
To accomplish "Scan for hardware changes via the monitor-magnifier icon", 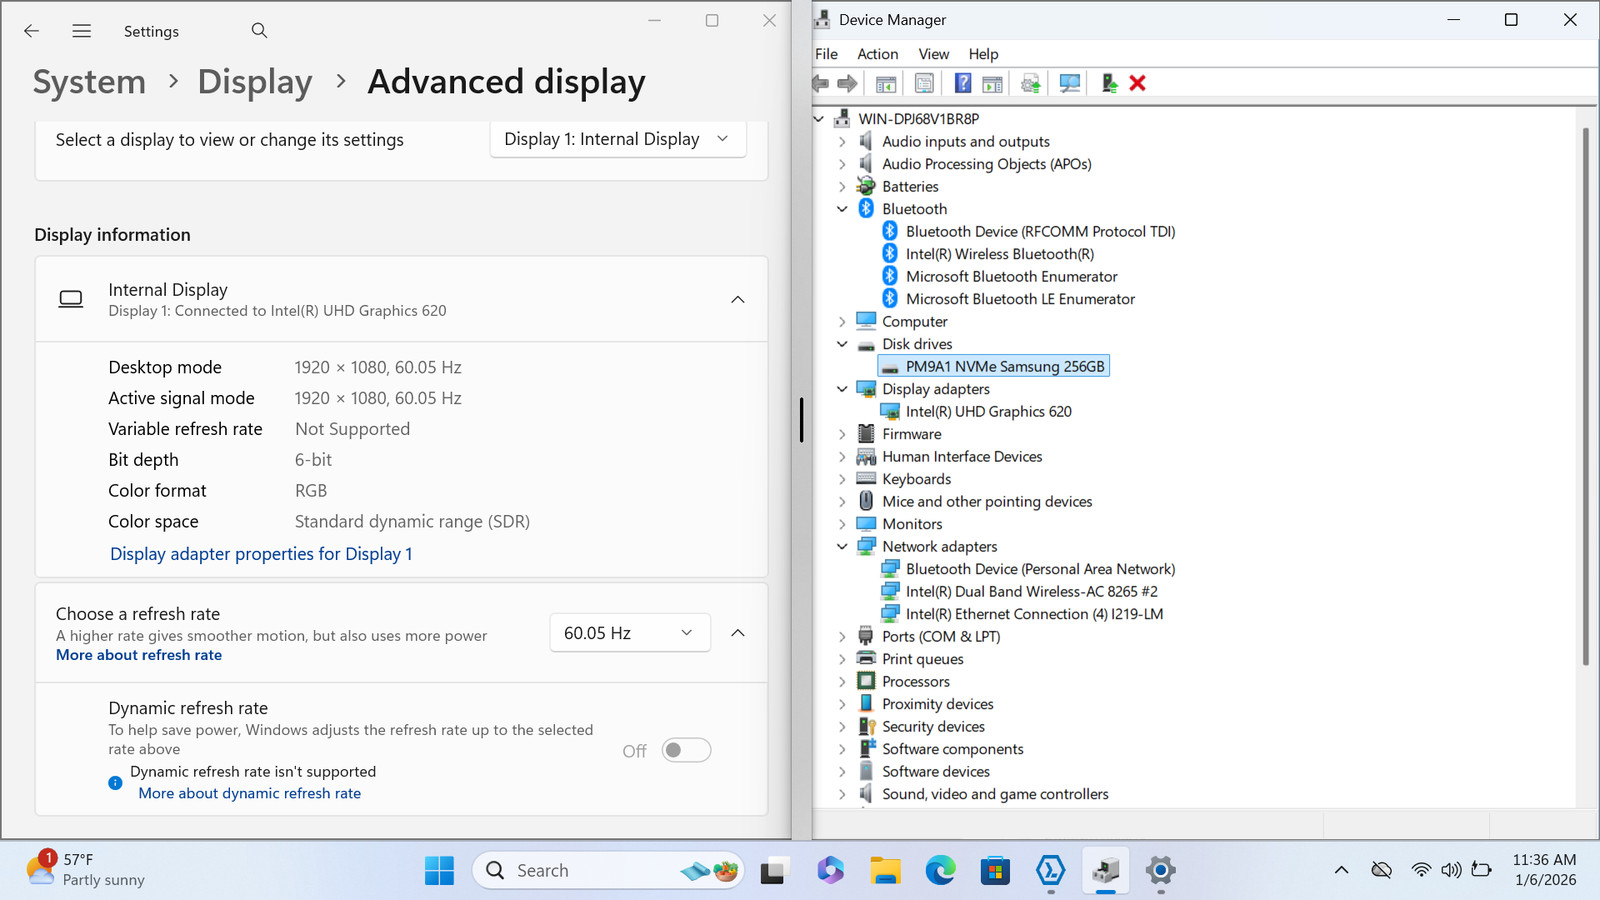I will [1070, 83].
